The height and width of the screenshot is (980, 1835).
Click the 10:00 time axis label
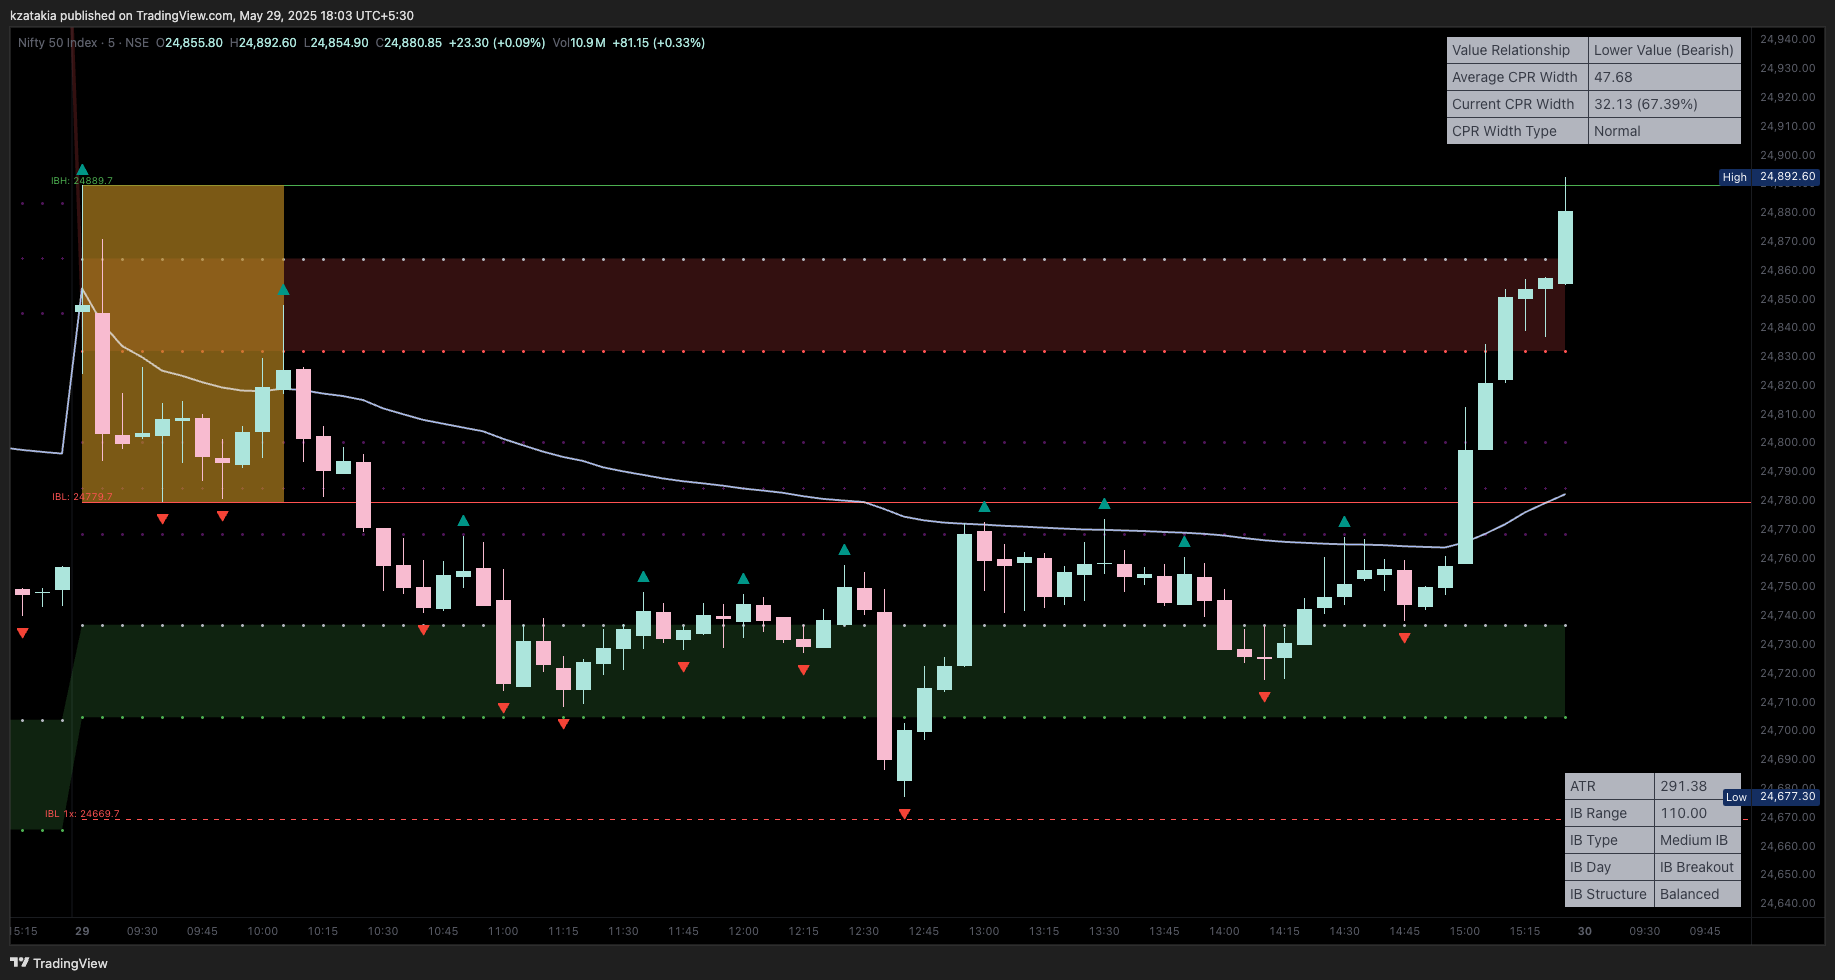pos(262,931)
